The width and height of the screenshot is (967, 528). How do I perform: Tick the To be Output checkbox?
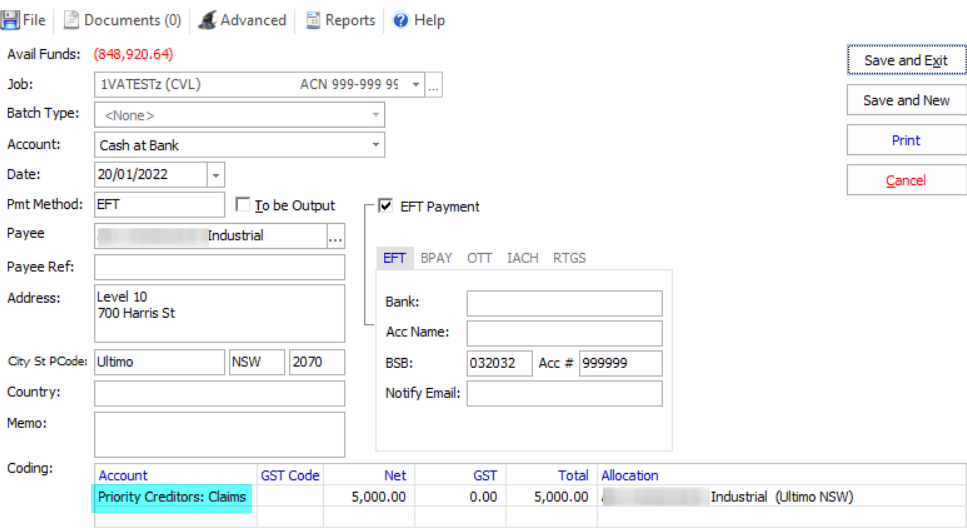(x=242, y=206)
